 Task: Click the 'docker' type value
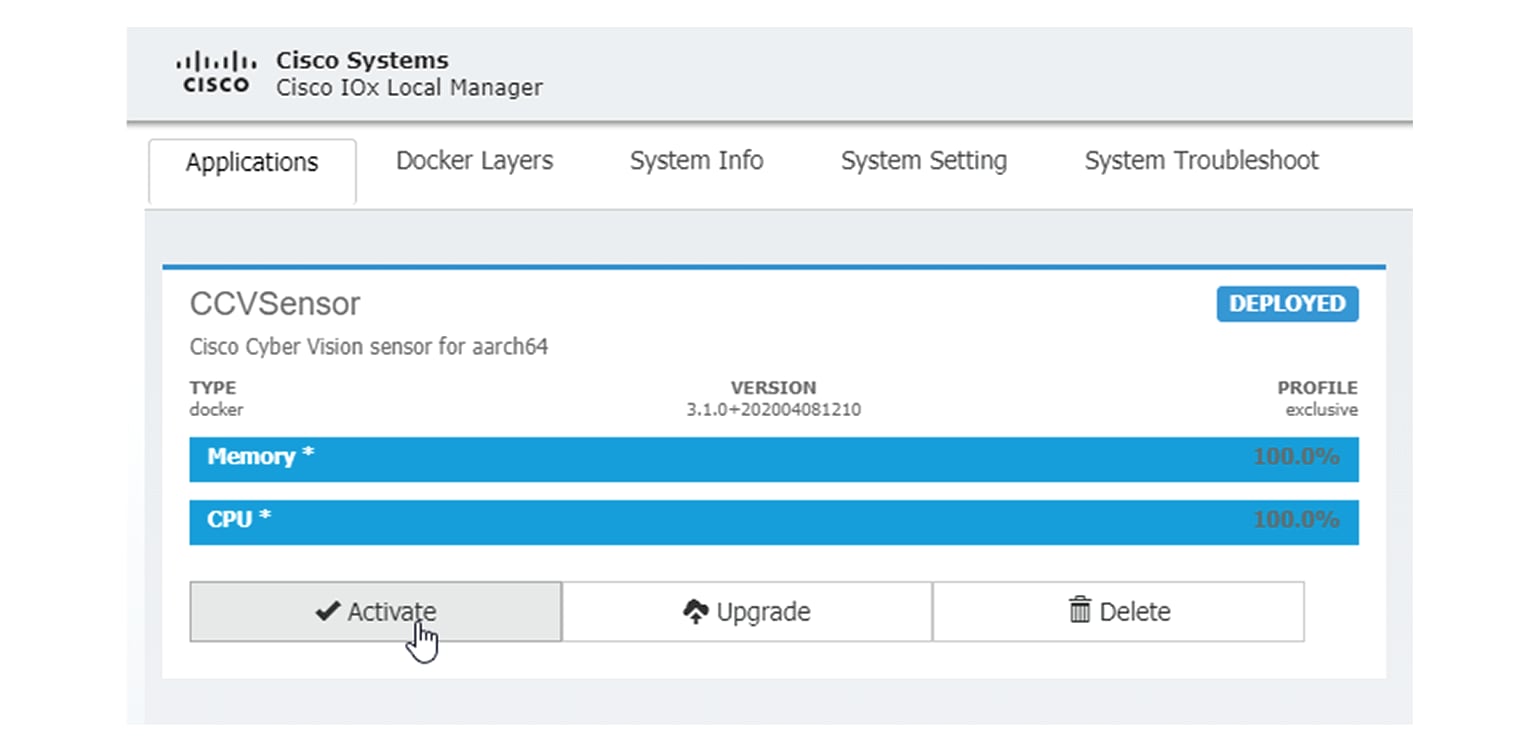216,410
